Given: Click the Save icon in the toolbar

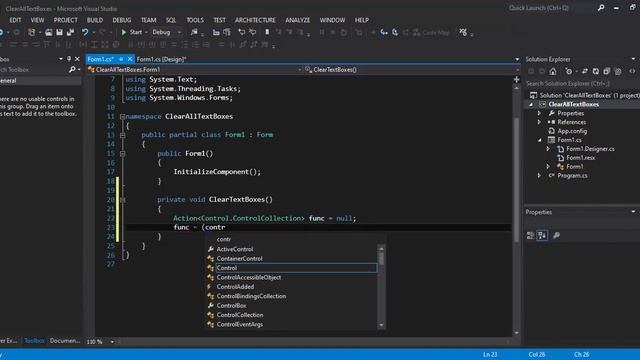Looking at the screenshot, I should coord(60,32).
